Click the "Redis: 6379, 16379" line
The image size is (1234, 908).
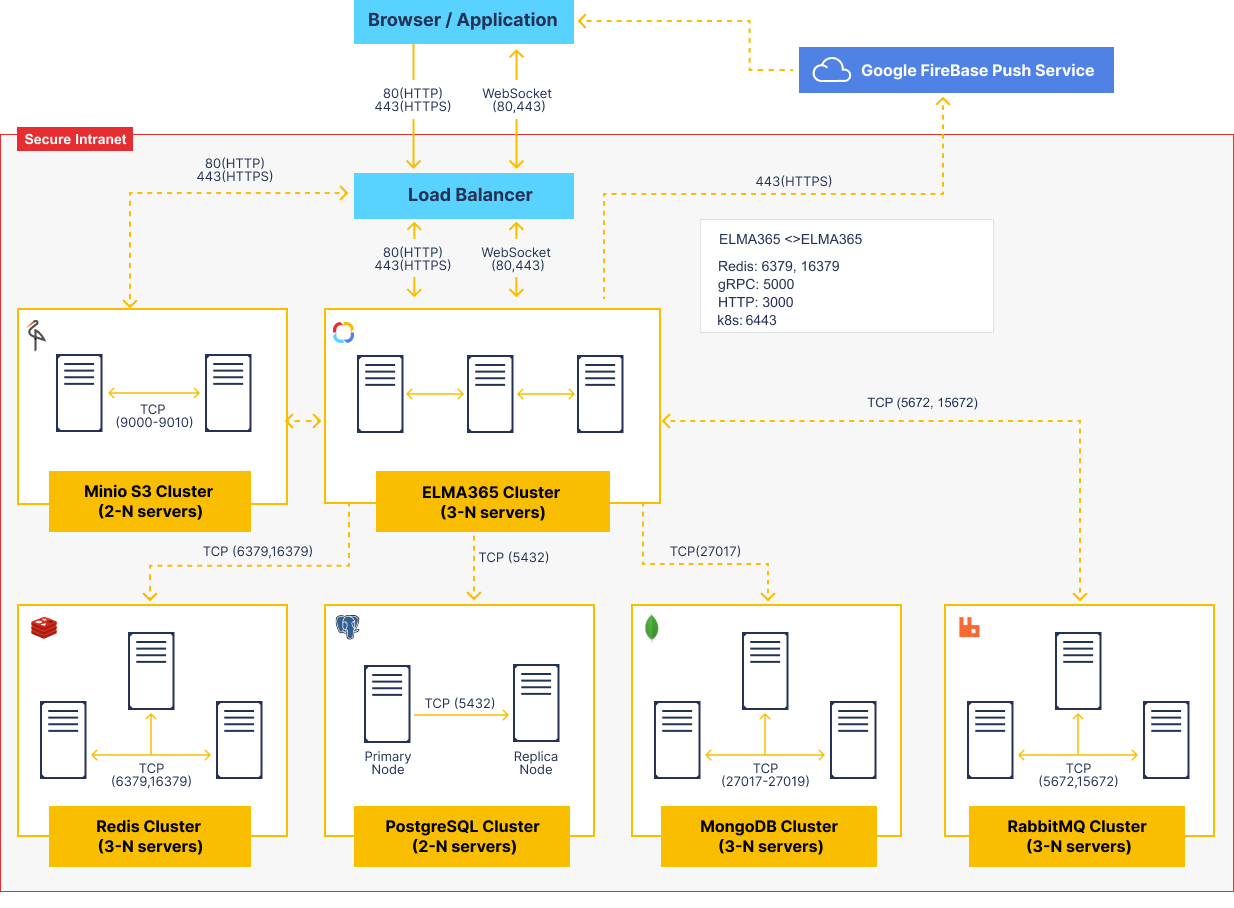779,266
